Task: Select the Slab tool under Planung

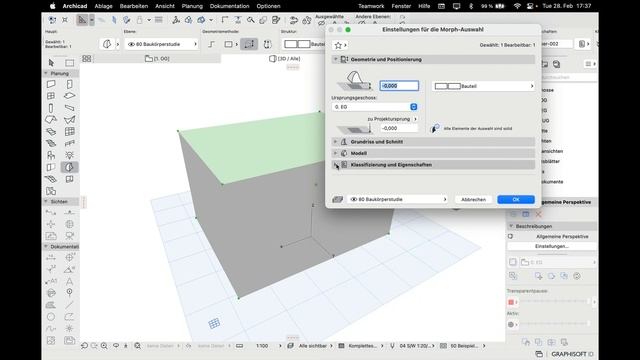Action: pos(69,96)
